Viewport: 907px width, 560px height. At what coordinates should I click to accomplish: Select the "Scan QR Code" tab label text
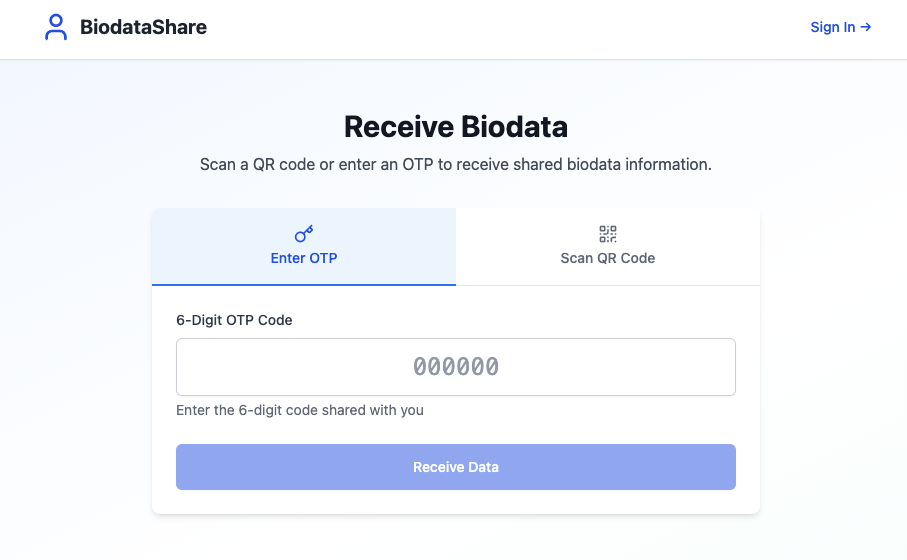[608, 258]
